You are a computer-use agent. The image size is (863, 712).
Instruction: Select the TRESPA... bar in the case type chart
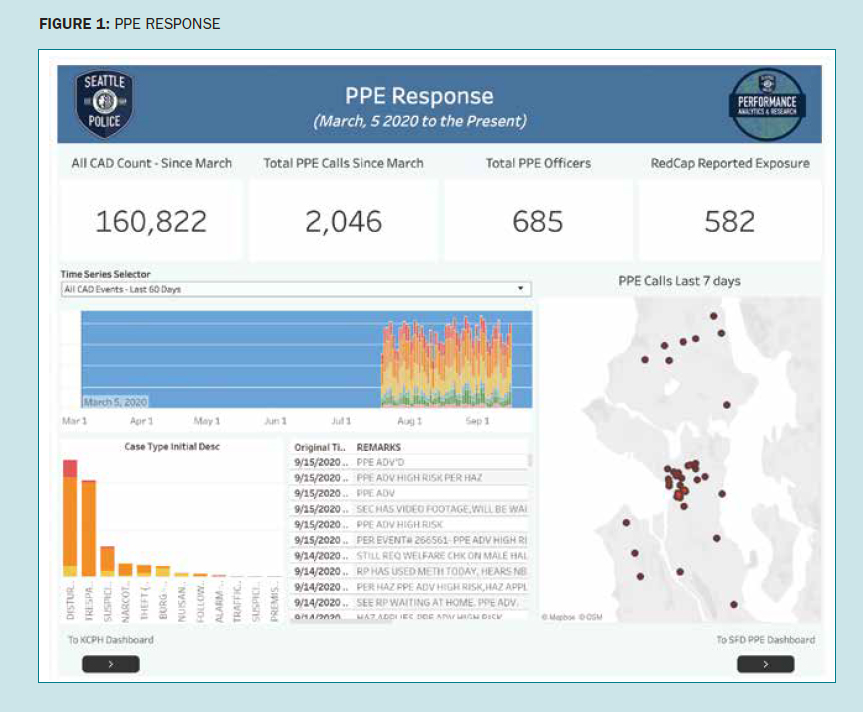[88, 528]
